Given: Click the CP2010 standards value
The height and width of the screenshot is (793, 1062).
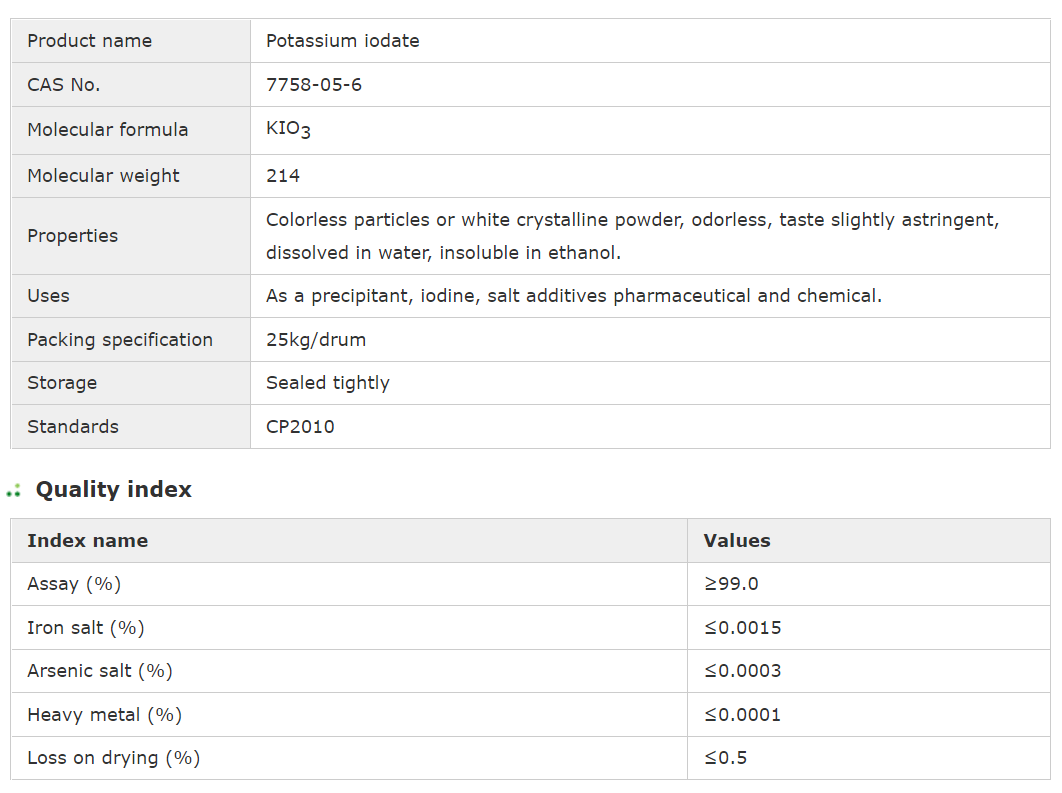Looking at the screenshot, I should pos(300,427).
